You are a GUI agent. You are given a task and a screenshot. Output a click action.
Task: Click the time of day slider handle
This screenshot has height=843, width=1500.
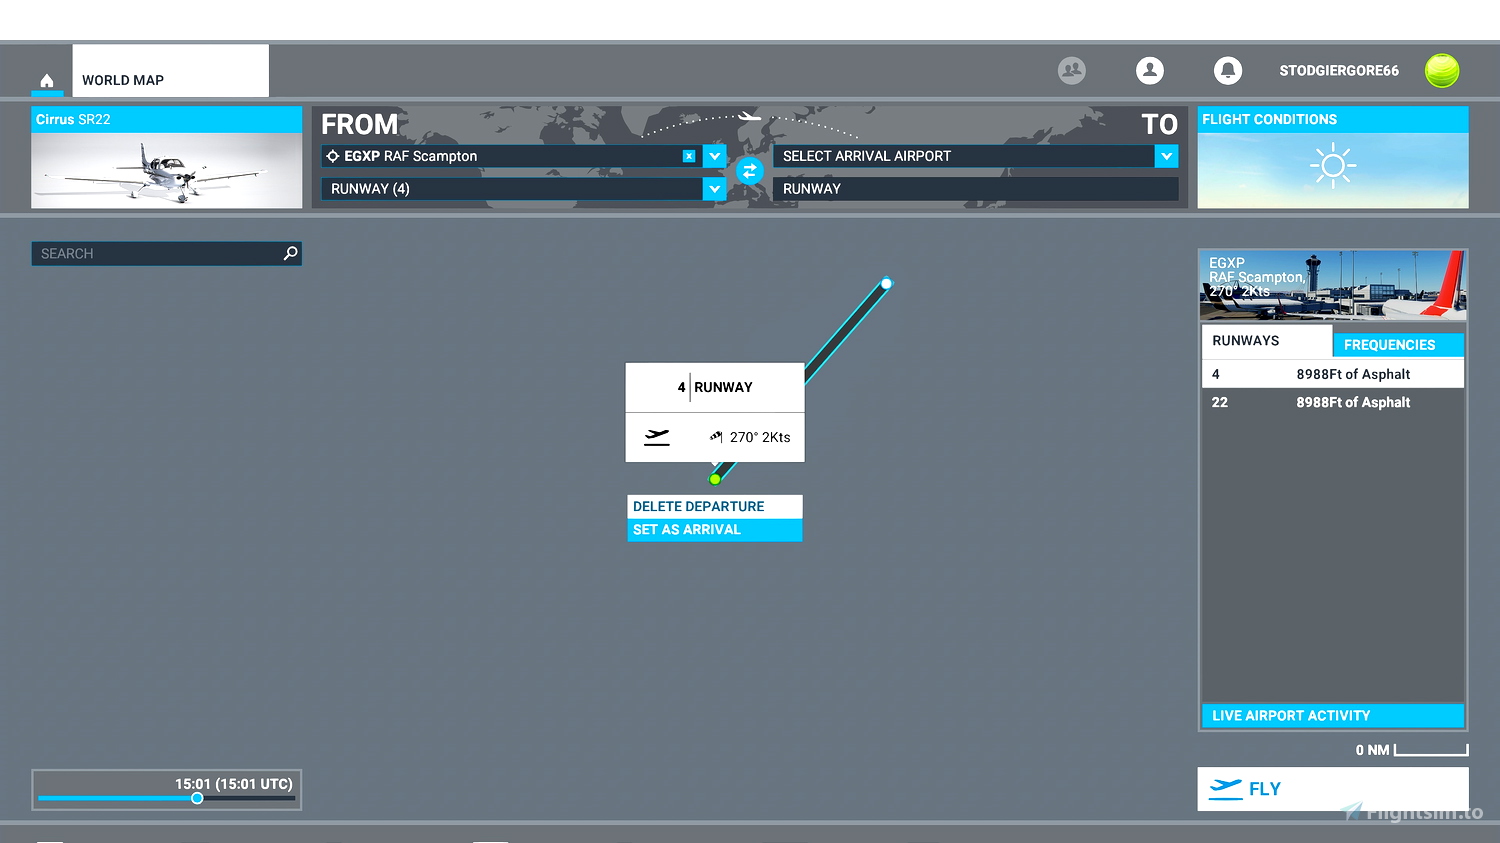pyautogui.click(x=197, y=798)
